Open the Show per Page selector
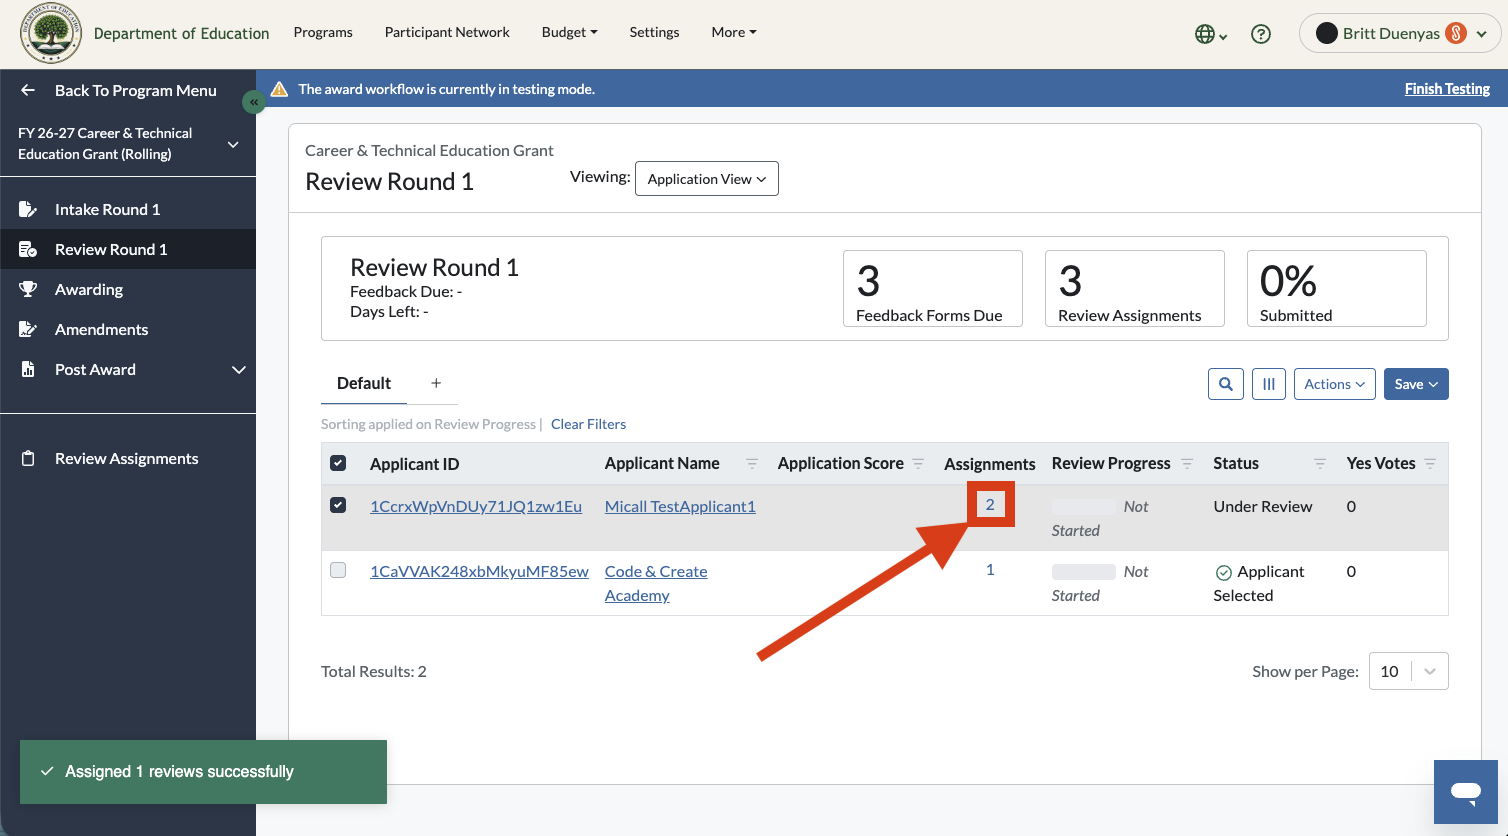Image resolution: width=1508 pixels, height=836 pixels. [1408, 671]
